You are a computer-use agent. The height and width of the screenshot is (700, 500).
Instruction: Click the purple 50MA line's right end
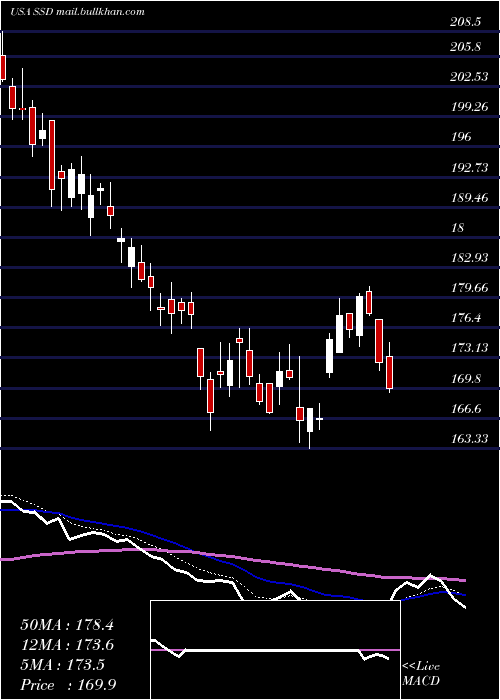(x=463, y=580)
